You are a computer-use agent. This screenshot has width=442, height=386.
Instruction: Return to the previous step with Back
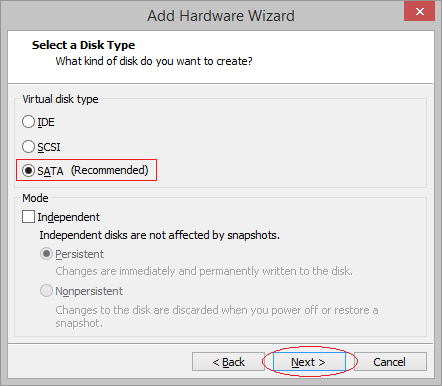pyautogui.click(x=228, y=362)
